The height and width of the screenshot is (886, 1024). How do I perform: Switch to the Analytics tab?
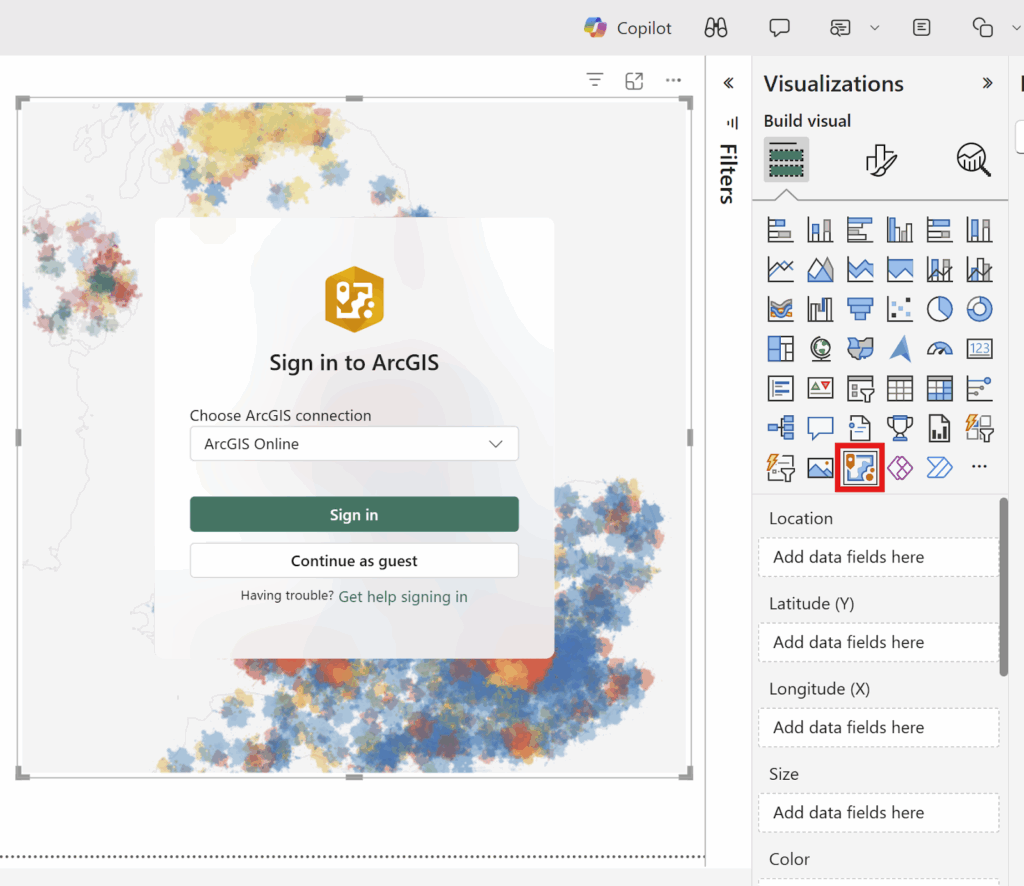click(973, 159)
